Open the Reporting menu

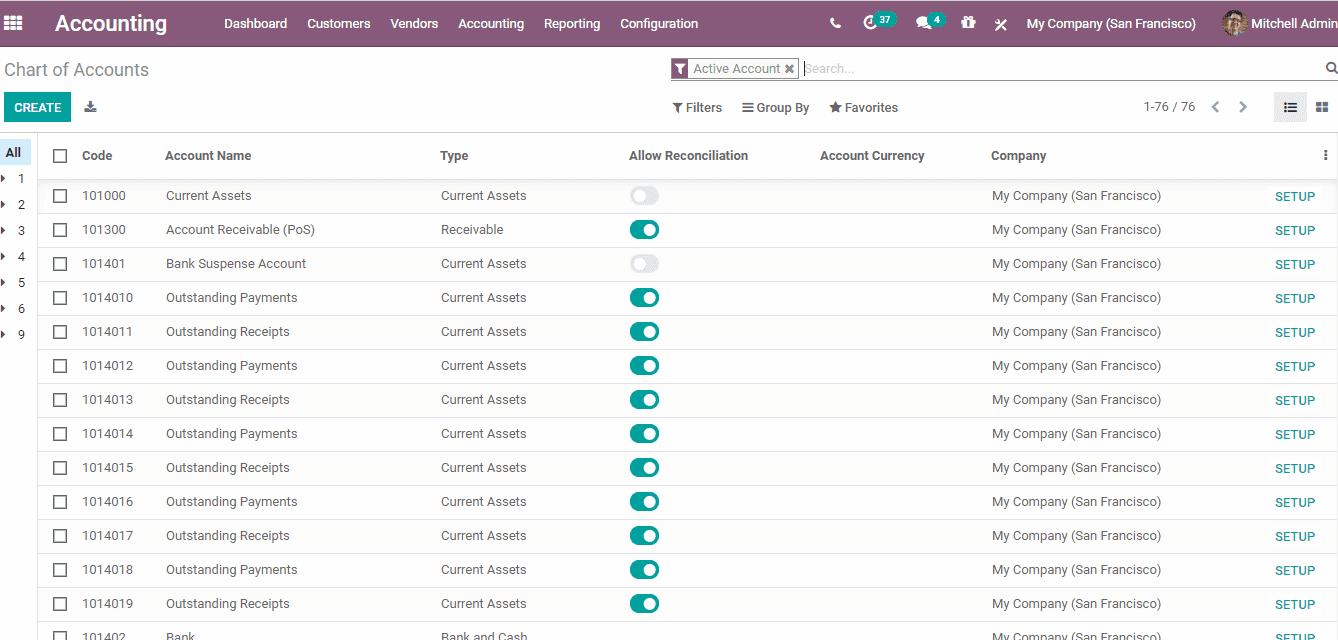(x=572, y=23)
